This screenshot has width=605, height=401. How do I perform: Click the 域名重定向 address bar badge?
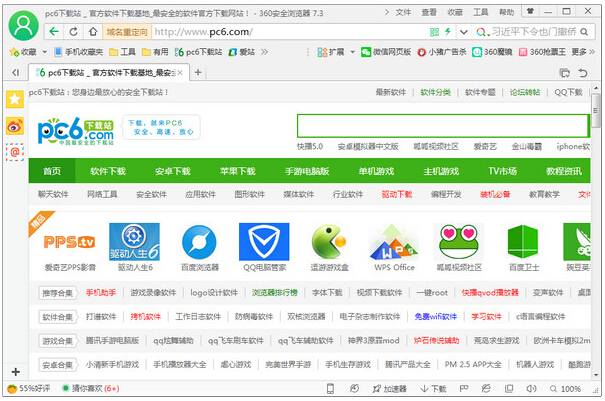(x=127, y=32)
